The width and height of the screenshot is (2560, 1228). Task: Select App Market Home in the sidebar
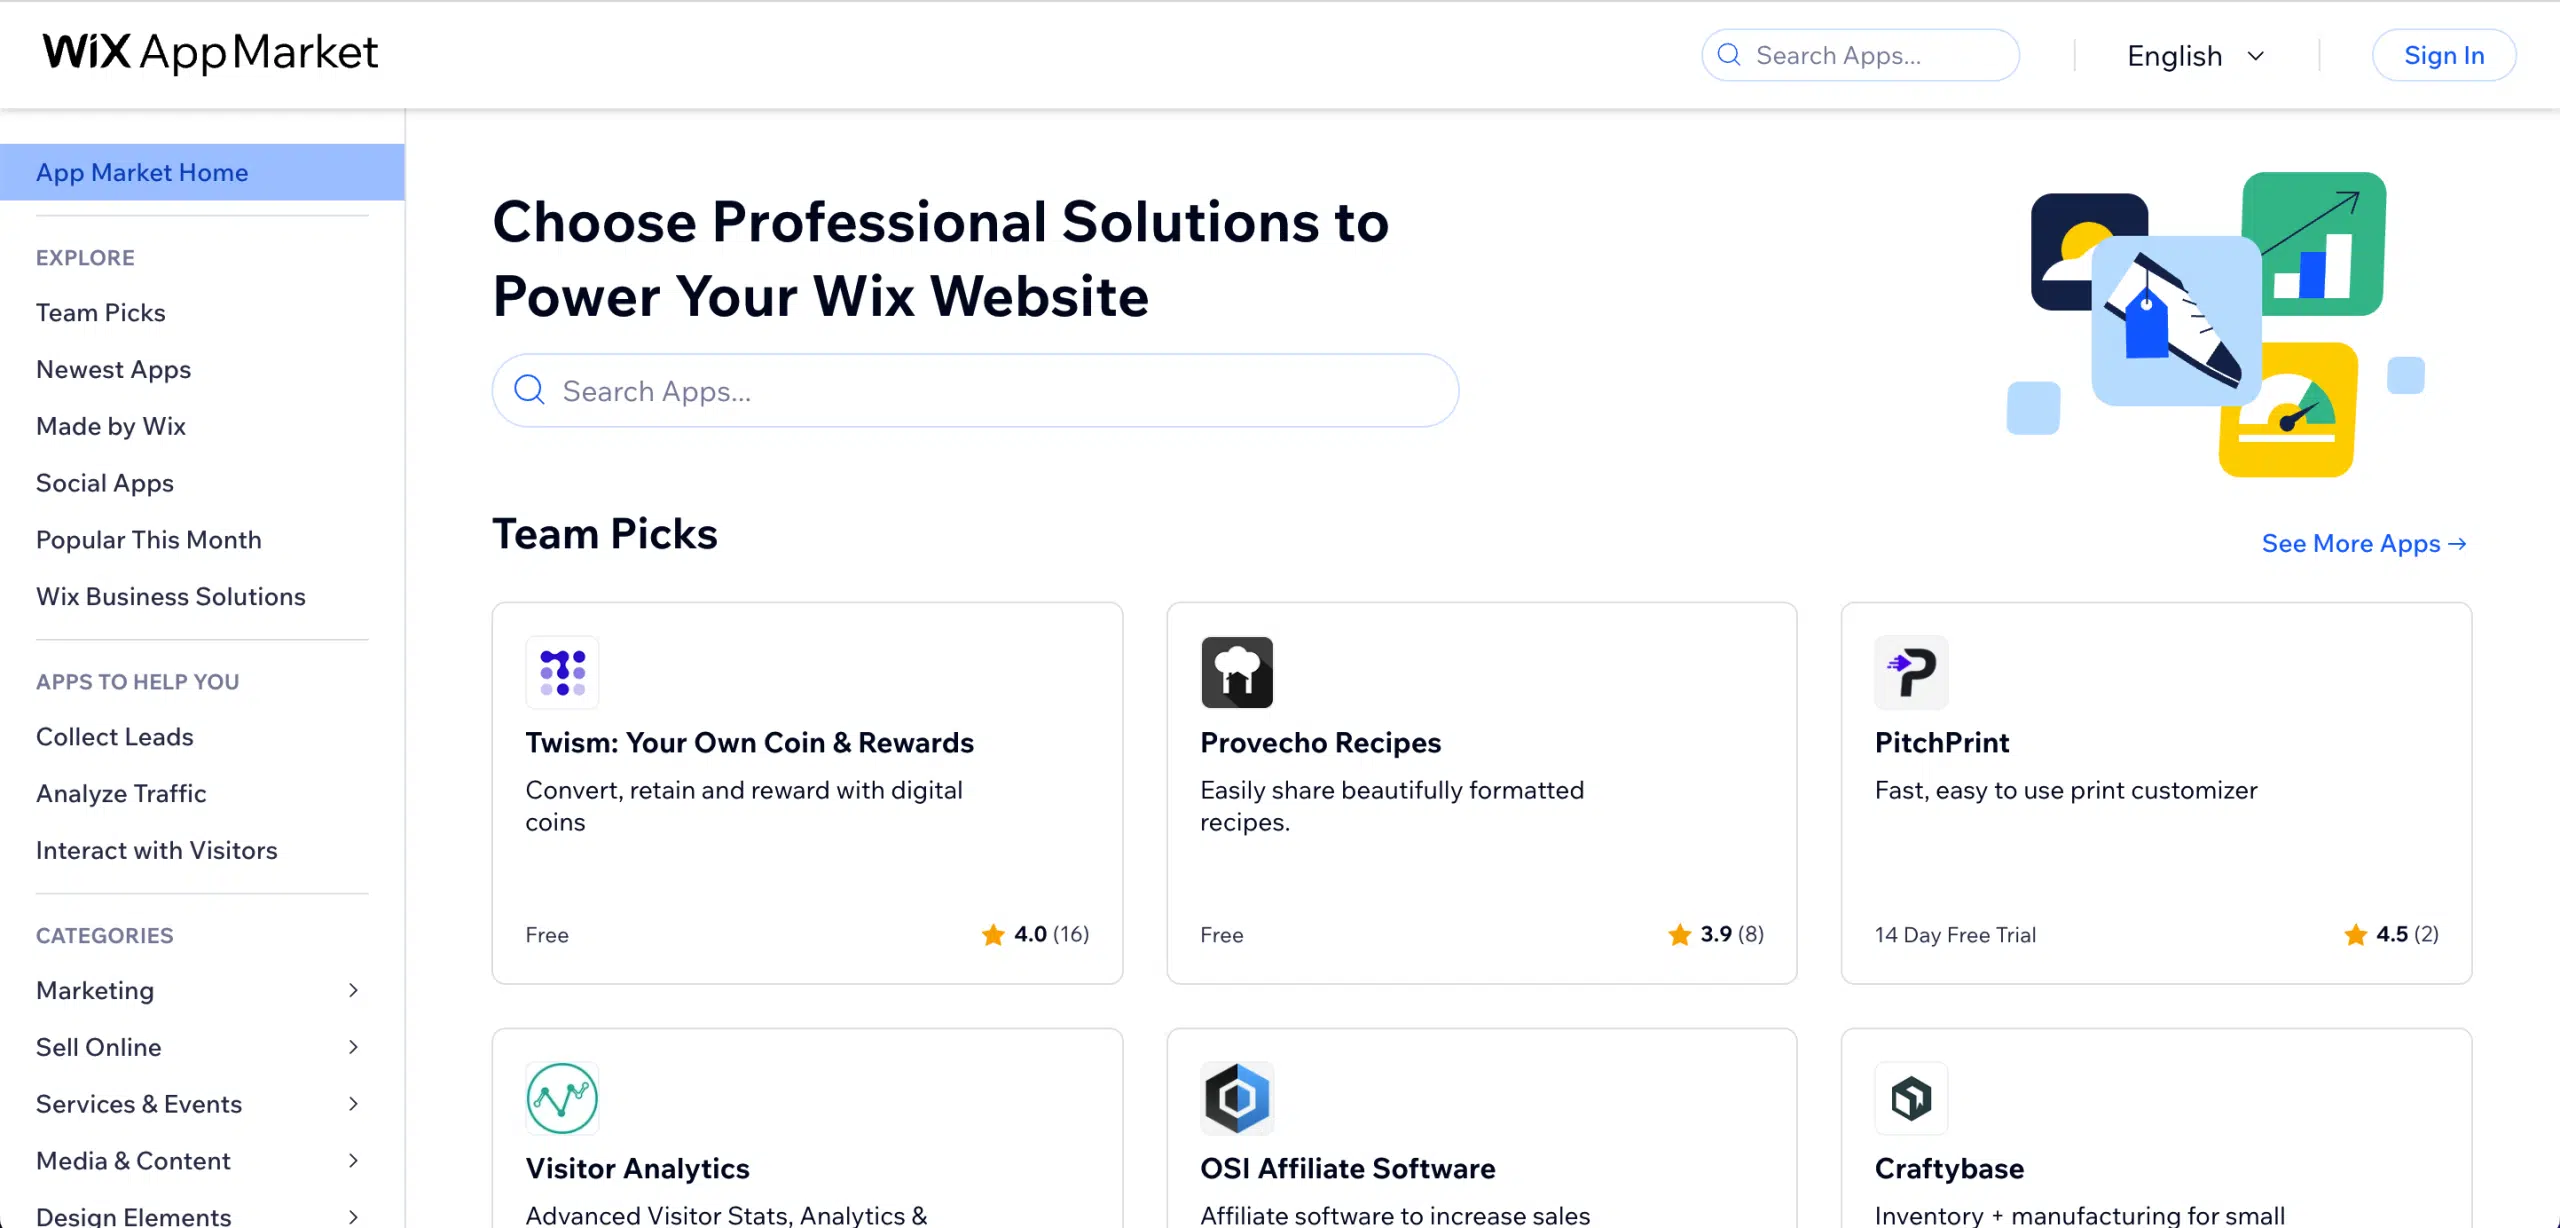[202, 172]
